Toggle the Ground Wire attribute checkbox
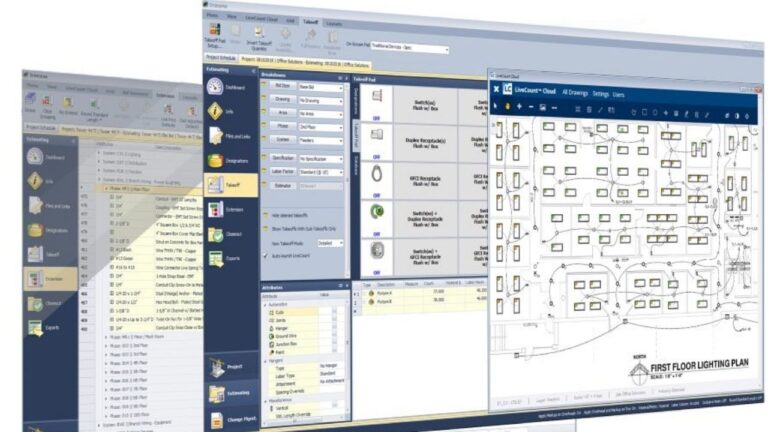The height and width of the screenshot is (432, 768). (335, 336)
